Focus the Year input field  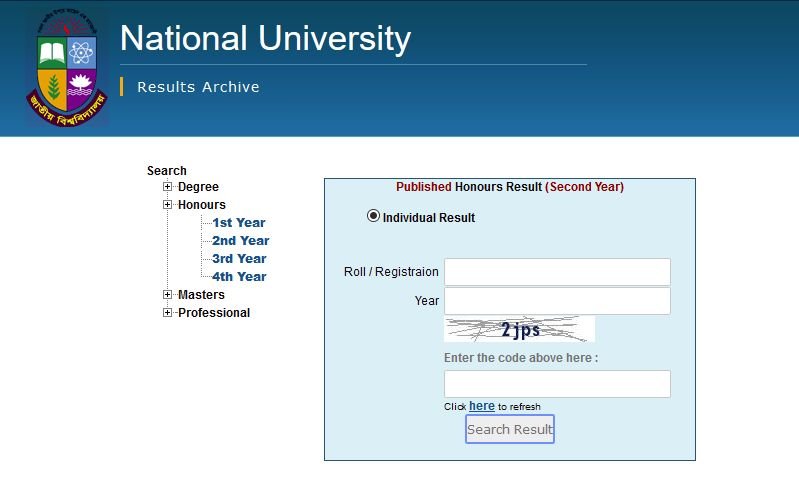(x=557, y=301)
